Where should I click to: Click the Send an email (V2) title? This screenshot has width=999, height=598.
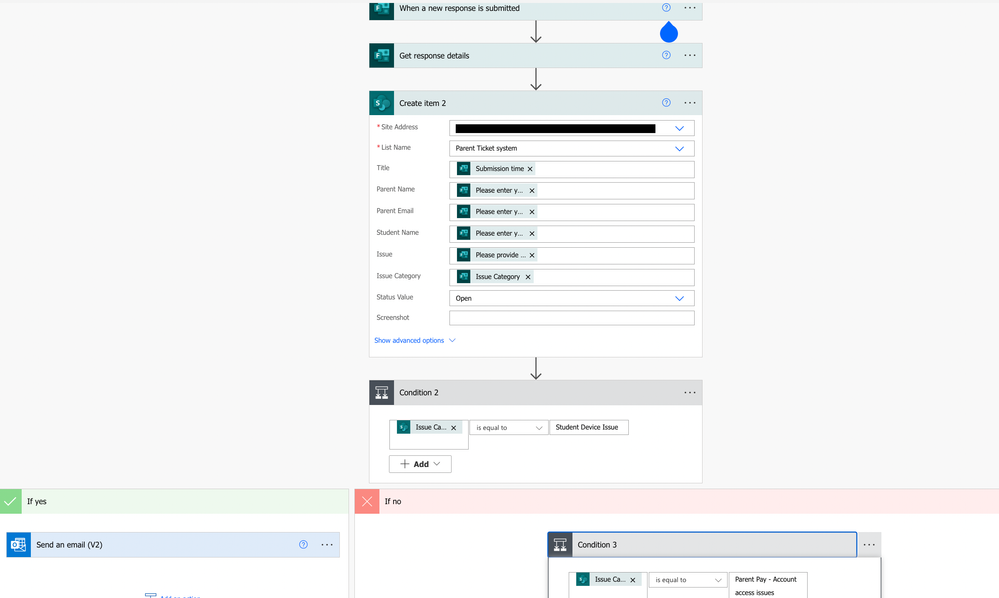pos(69,545)
